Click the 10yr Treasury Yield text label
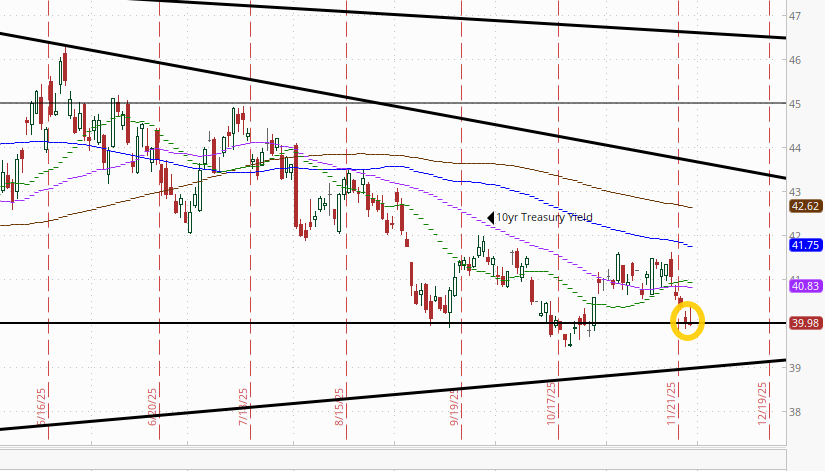Screen dimensions: 825x471 click(x=544, y=217)
